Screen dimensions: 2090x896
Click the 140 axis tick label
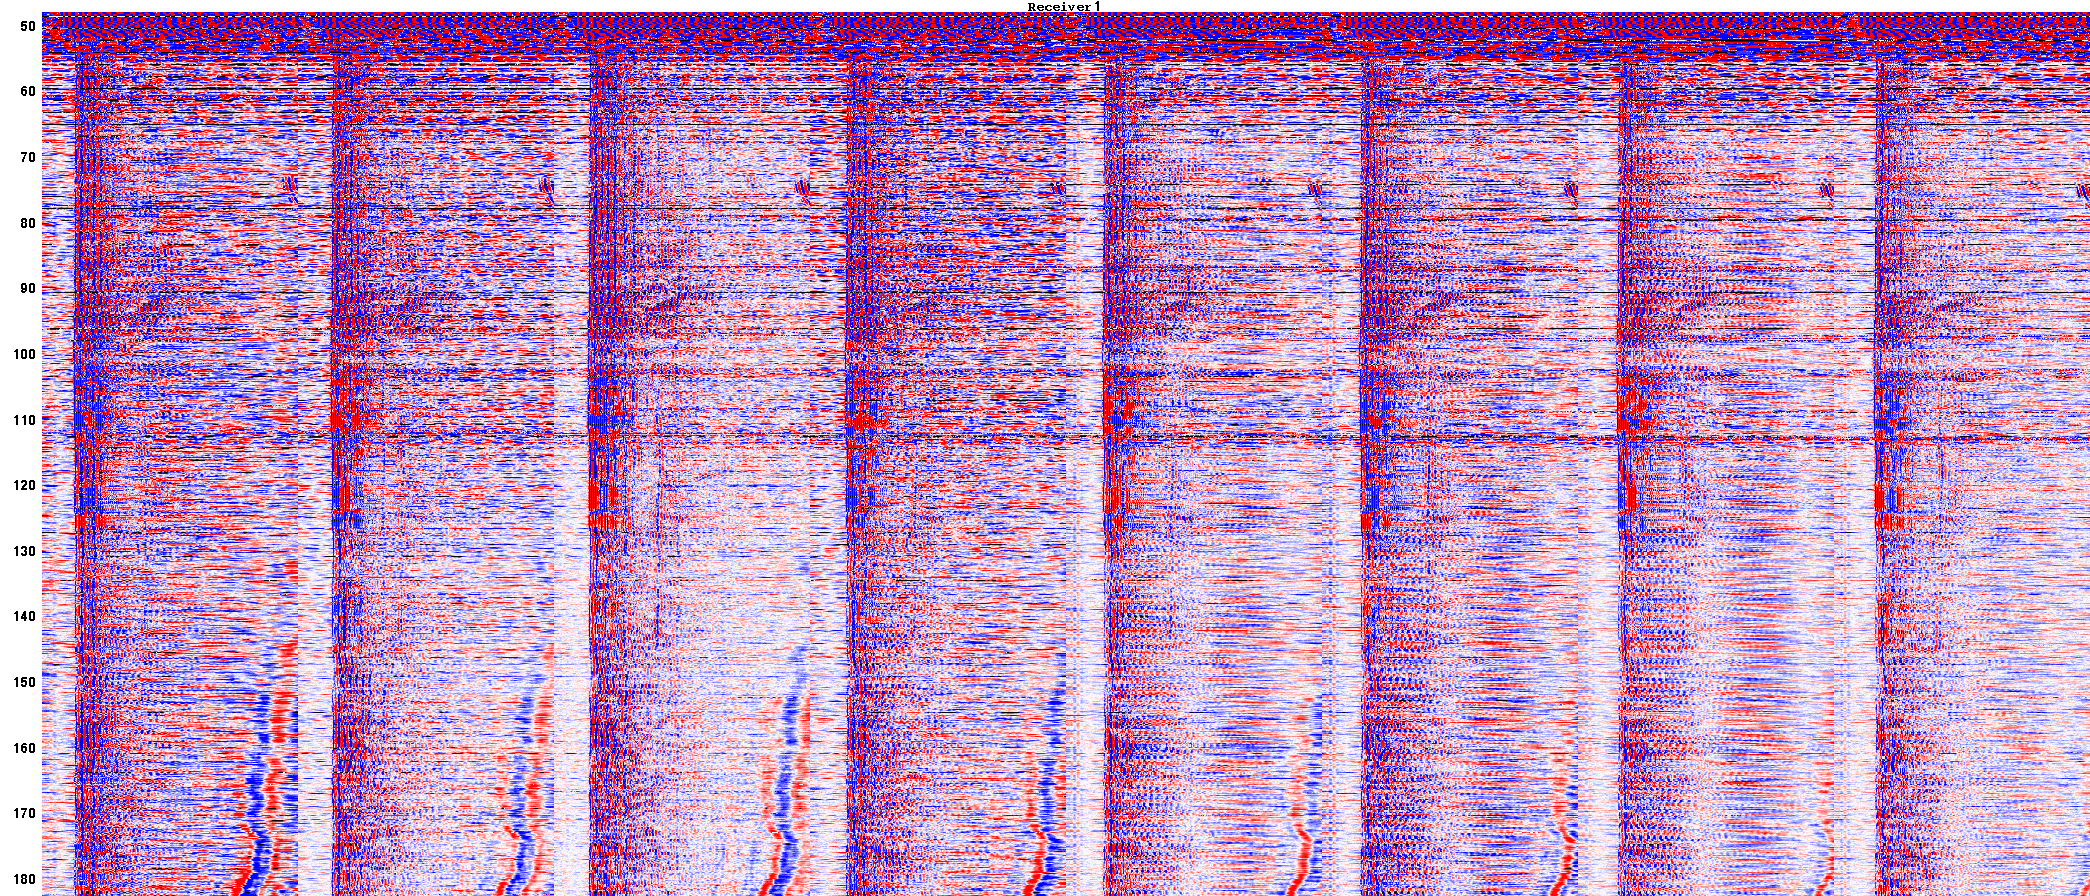[23, 617]
